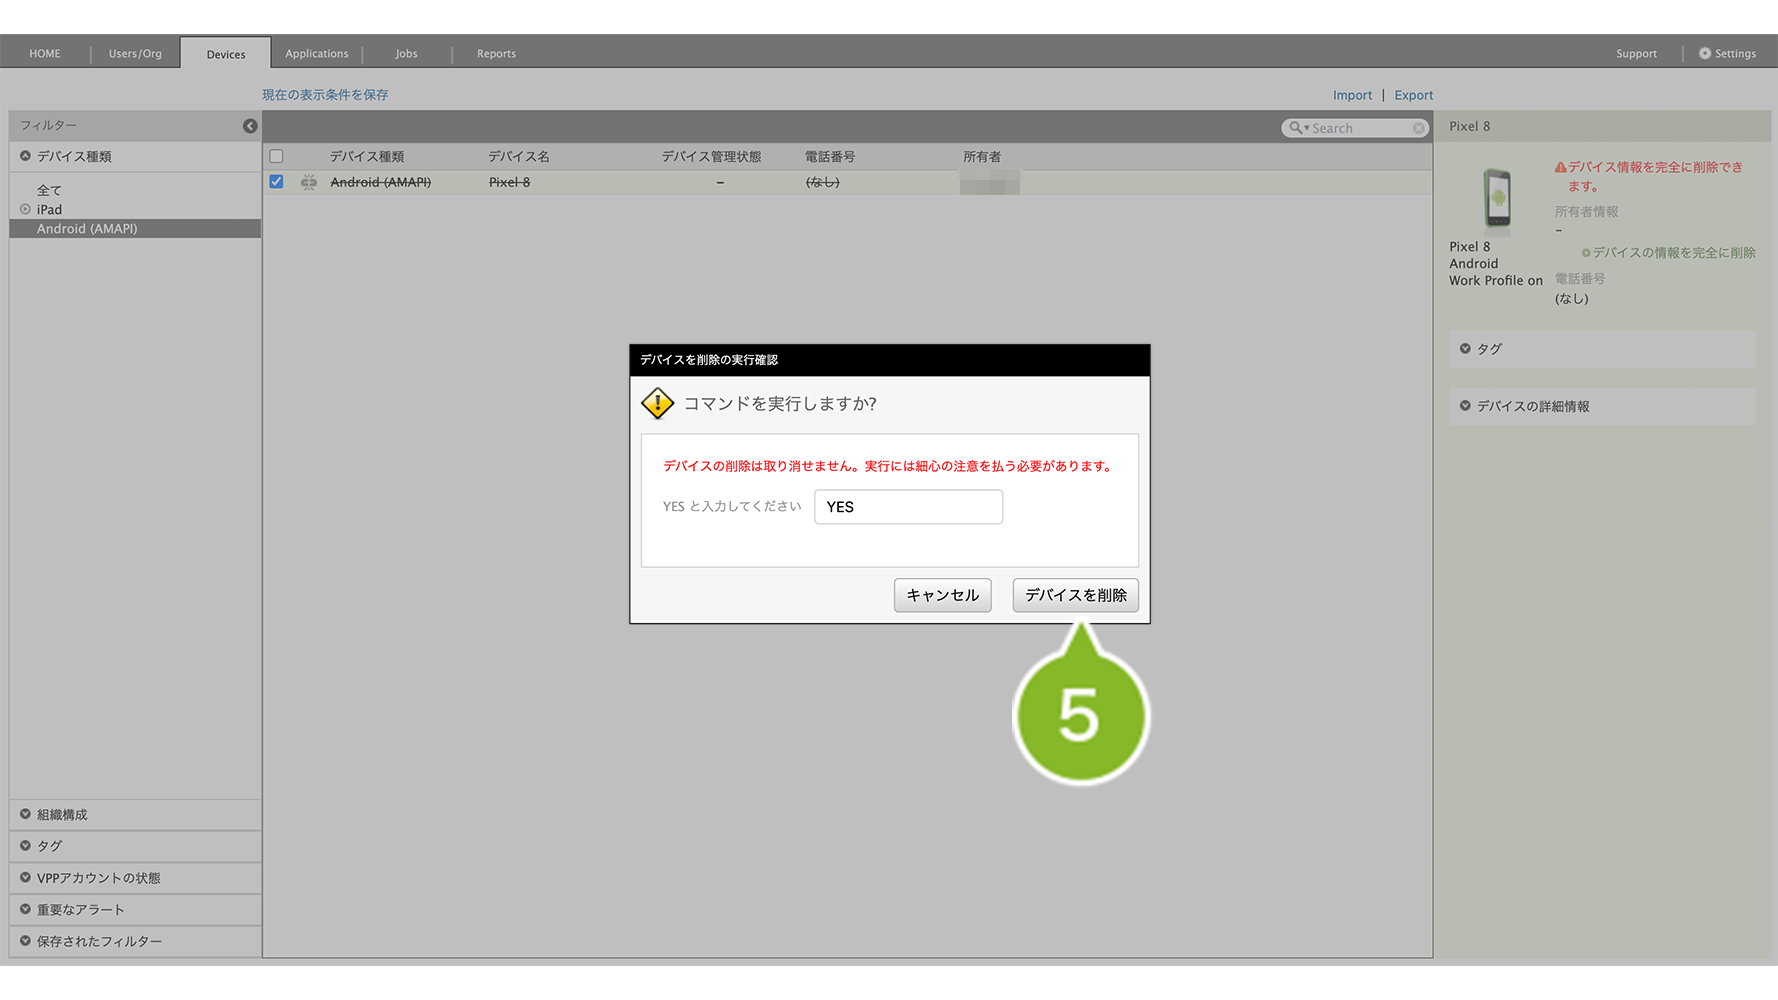The width and height of the screenshot is (1778, 1000).
Task: Select 全て in device type filter
Action: 49,190
